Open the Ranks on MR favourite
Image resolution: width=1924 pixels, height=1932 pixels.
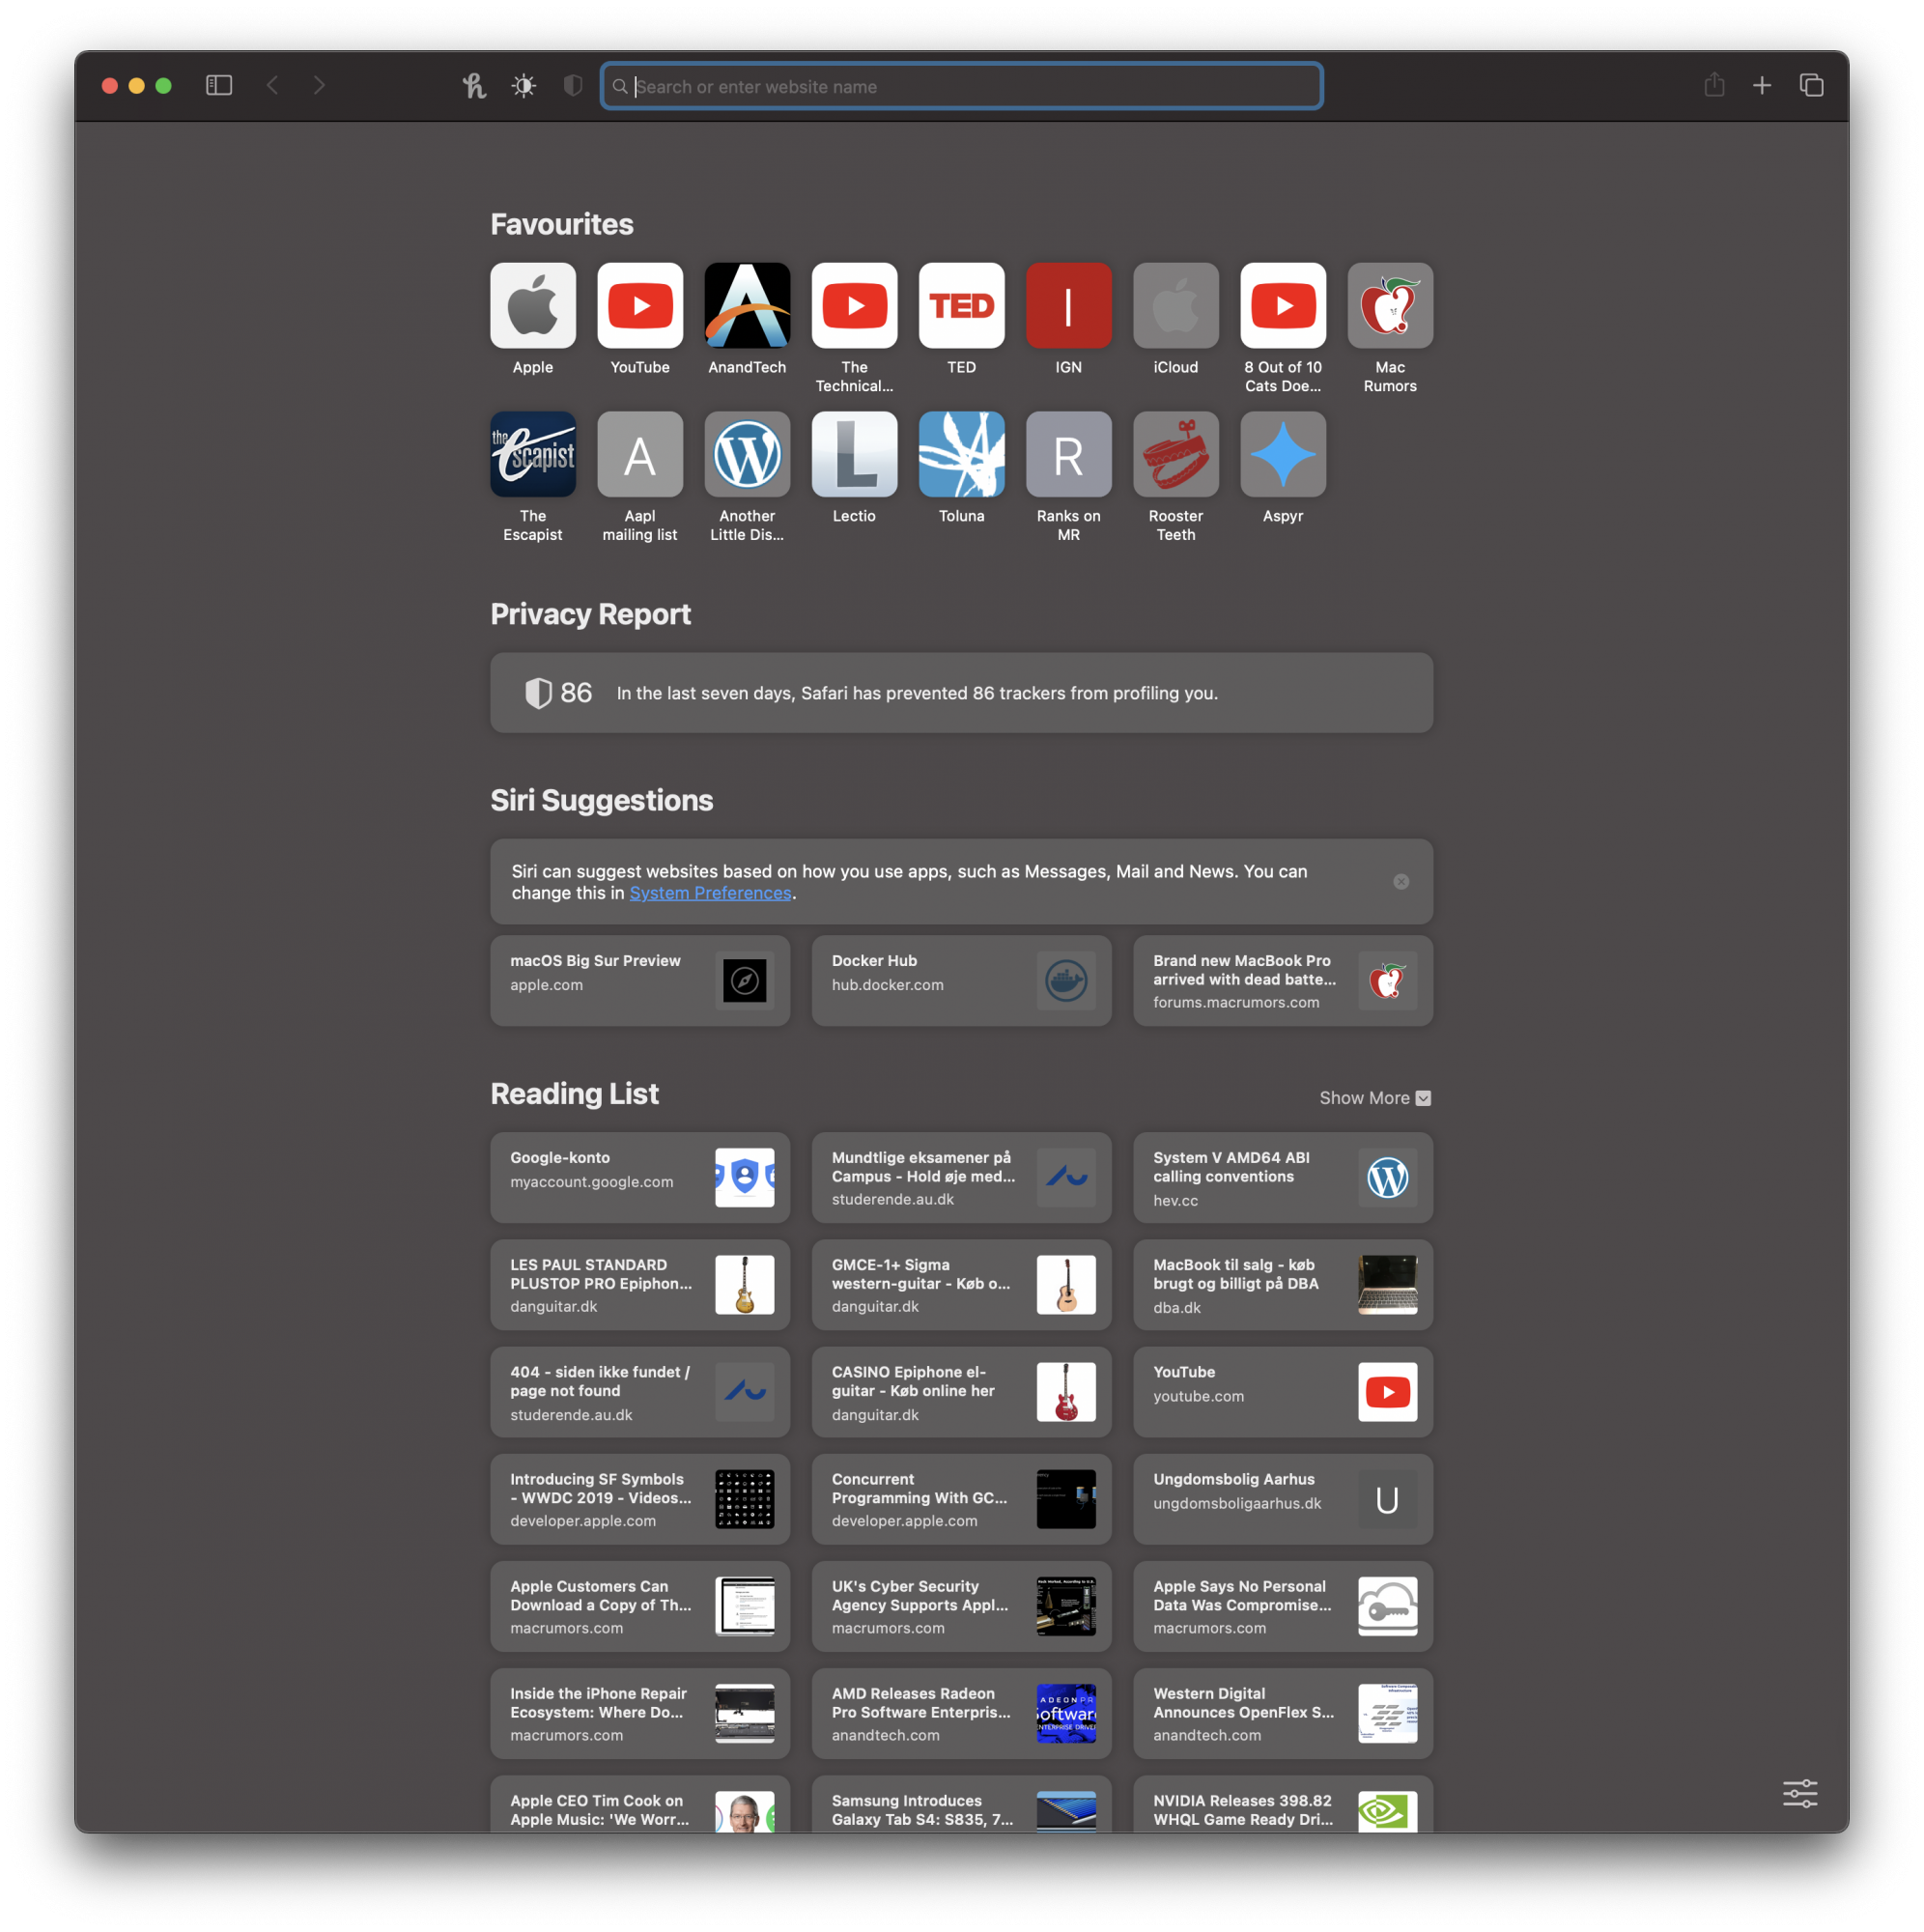point(1068,454)
